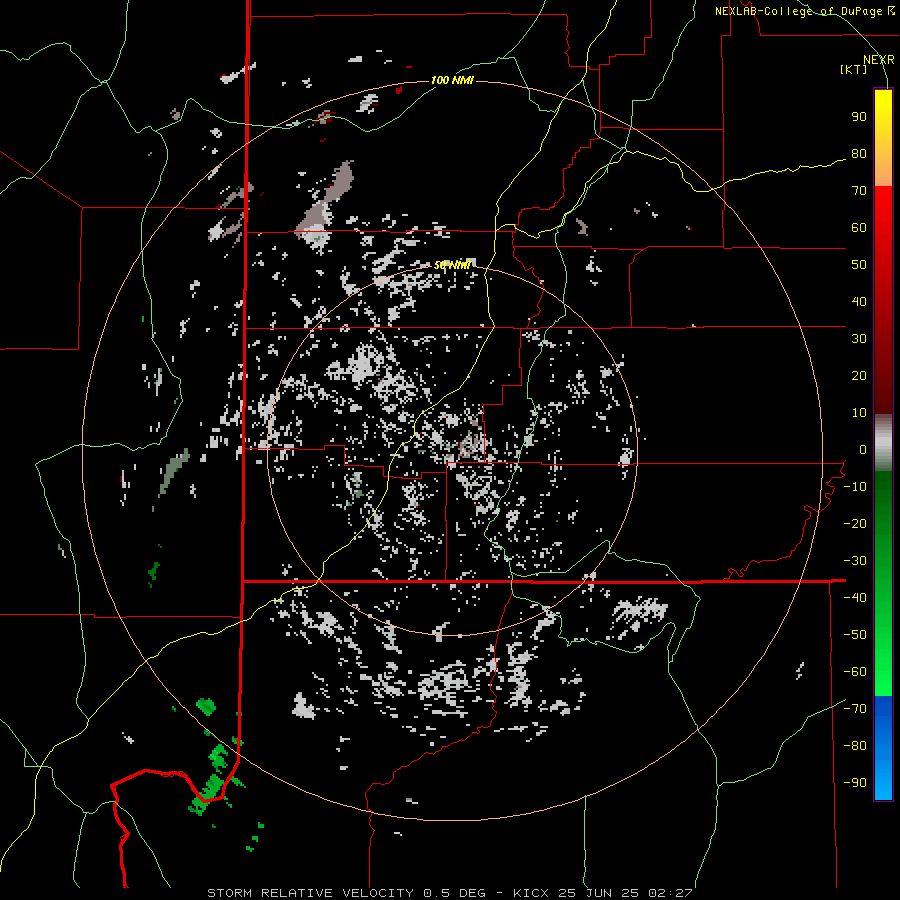Image resolution: width=900 pixels, height=900 pixels.
Task: Click the positive 20 scale label
Action: point(859,376)
